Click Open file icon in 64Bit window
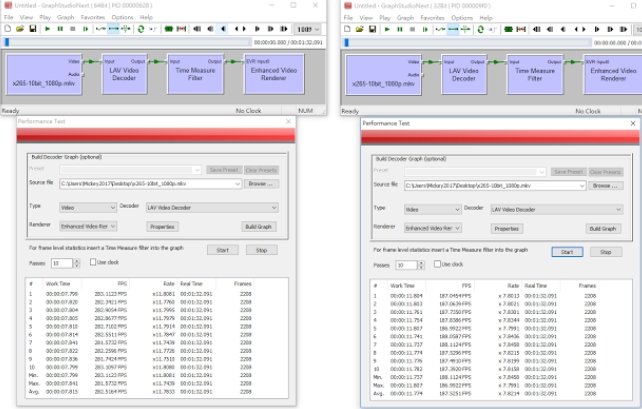642x409 pixels. click(20, 29)
